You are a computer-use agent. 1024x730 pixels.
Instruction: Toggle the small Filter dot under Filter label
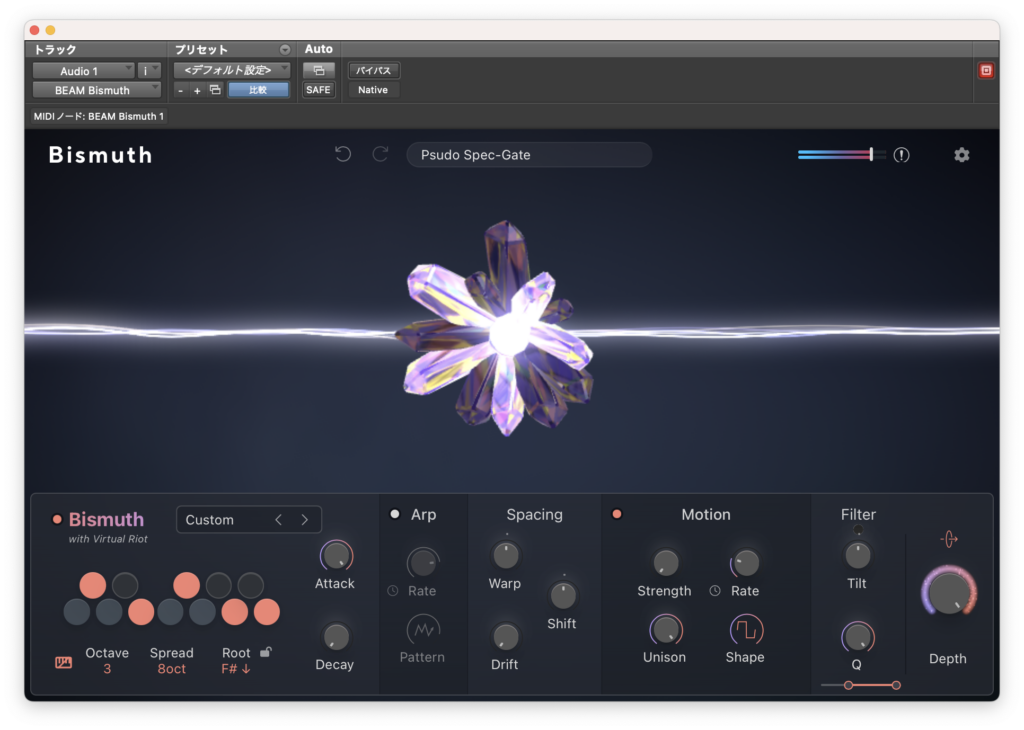point(858,530)
